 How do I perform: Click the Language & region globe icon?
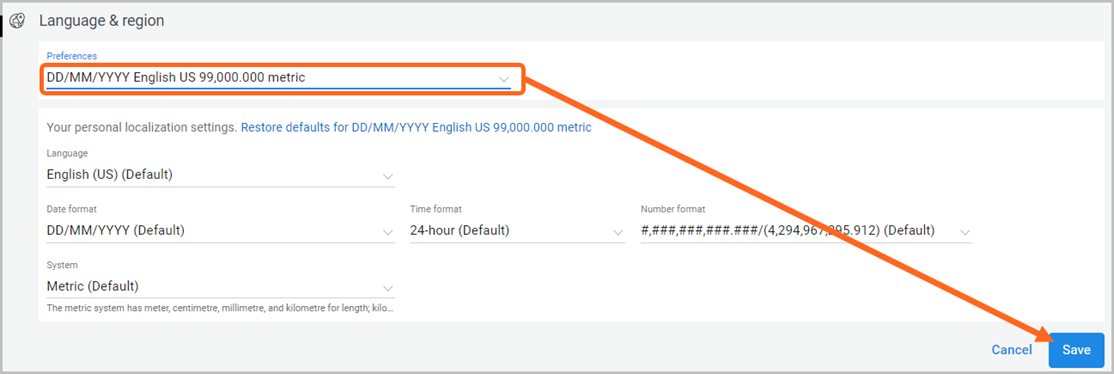17,21
